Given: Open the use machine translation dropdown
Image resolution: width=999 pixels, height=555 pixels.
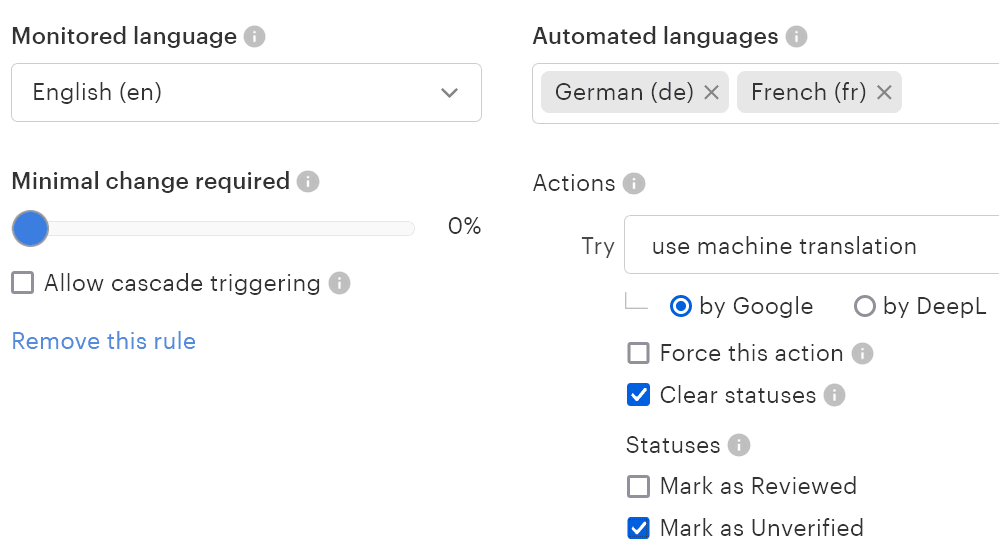Looking at the screenshot, I should 810,246.
